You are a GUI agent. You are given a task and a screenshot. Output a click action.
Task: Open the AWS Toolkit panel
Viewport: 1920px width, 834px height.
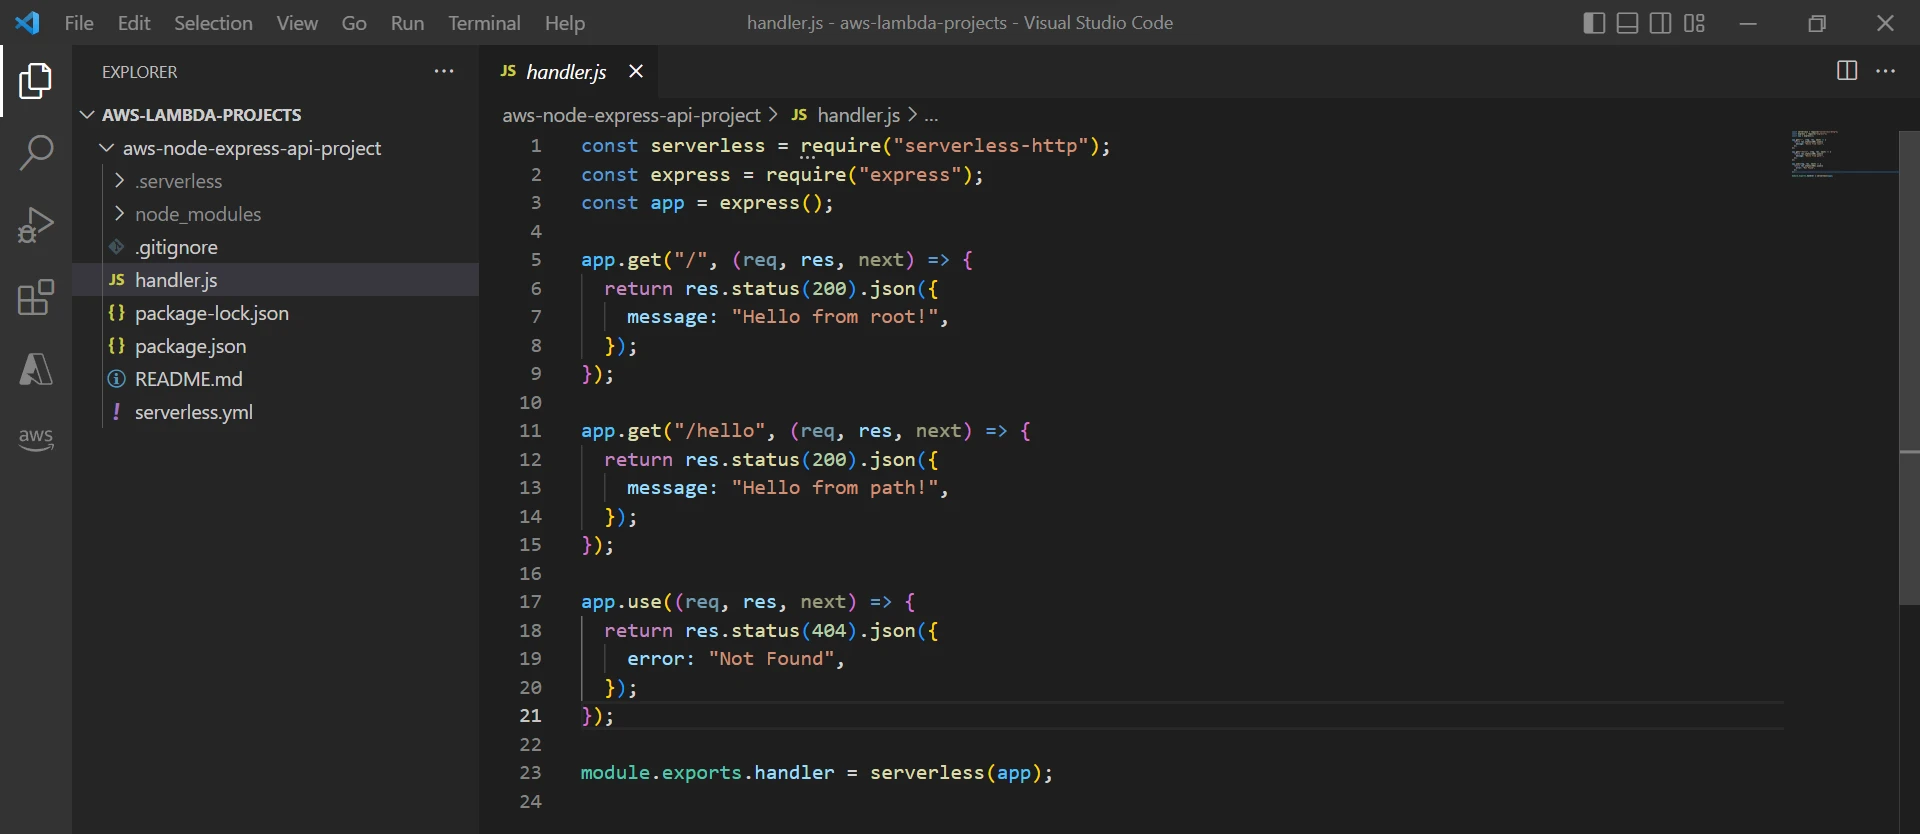click(36, 439)
